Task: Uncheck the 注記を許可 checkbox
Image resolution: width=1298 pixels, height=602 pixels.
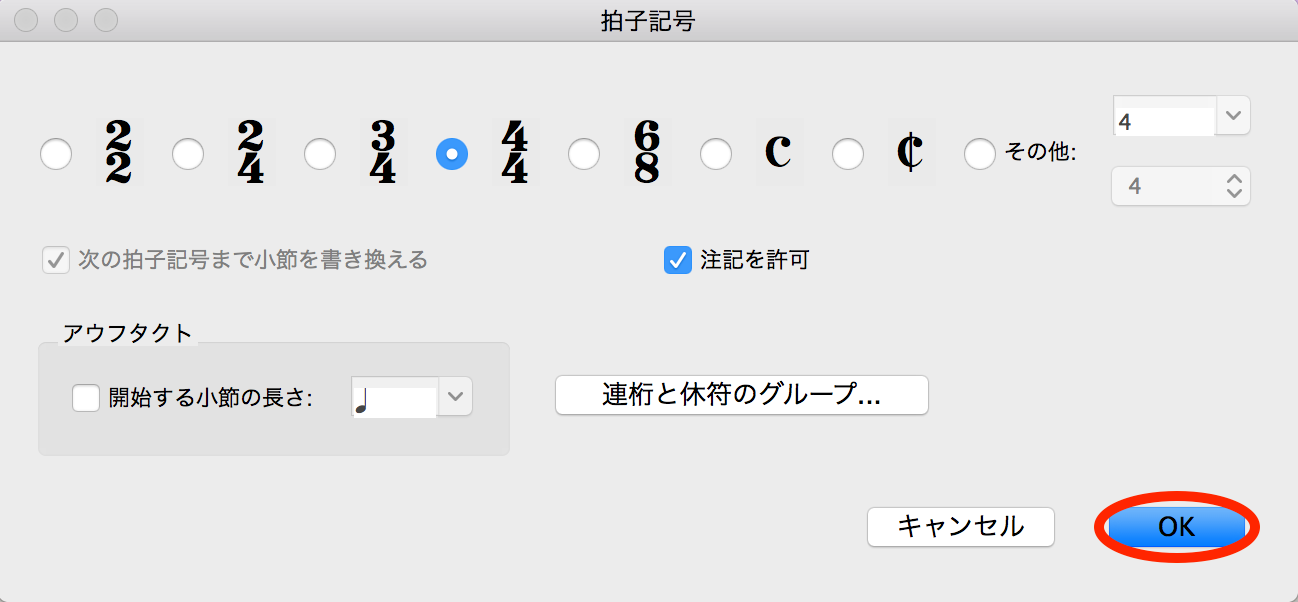Action: (x=678, y=261)
